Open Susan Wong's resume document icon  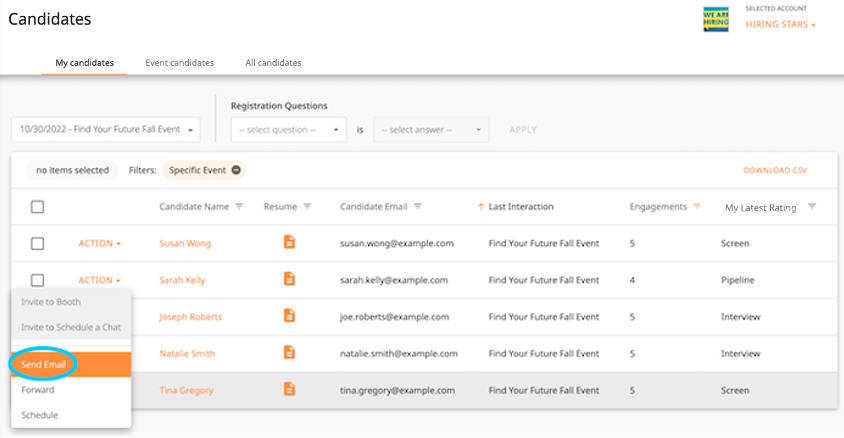(289, 242)
